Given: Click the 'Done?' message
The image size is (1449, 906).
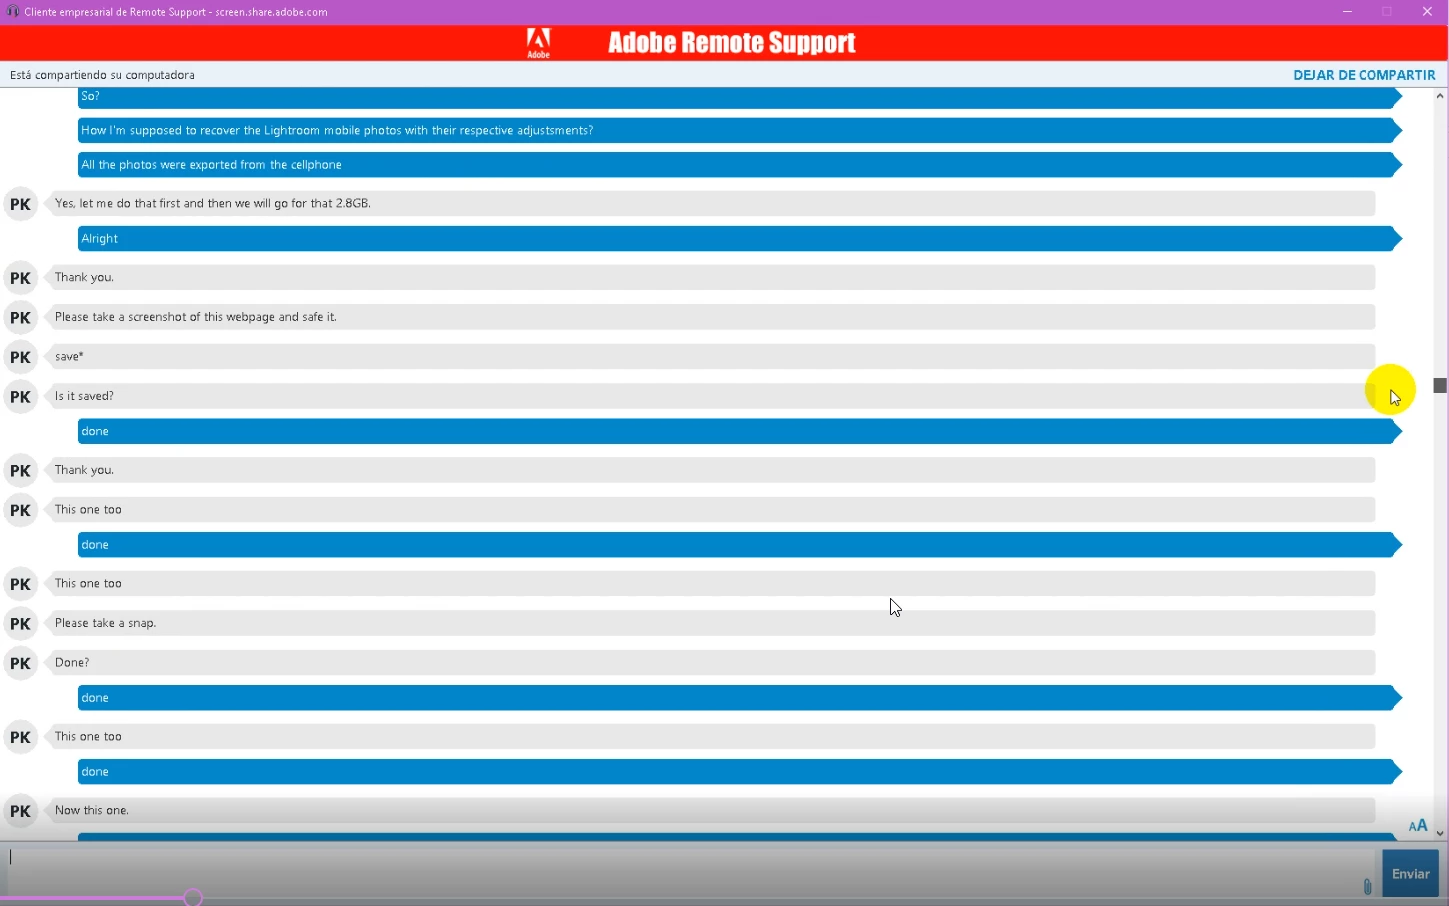Looking at the screenshot, I should 712,663.
